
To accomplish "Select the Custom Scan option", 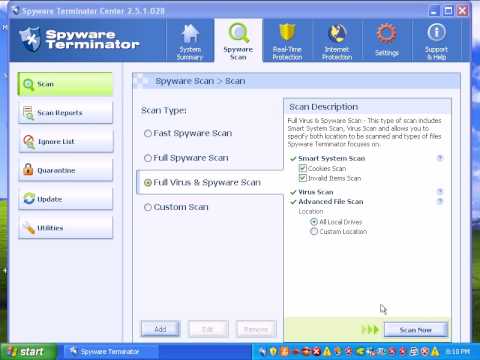I will click(x=176, y=207).
